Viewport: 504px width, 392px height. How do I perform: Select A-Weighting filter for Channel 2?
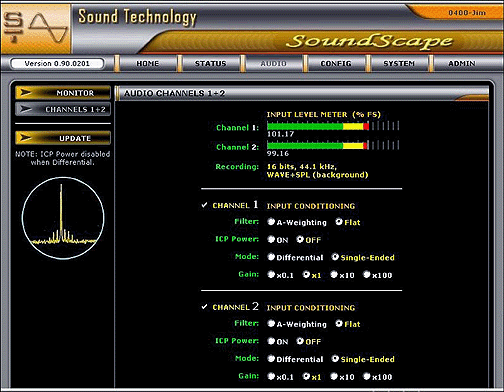[271, 323]
